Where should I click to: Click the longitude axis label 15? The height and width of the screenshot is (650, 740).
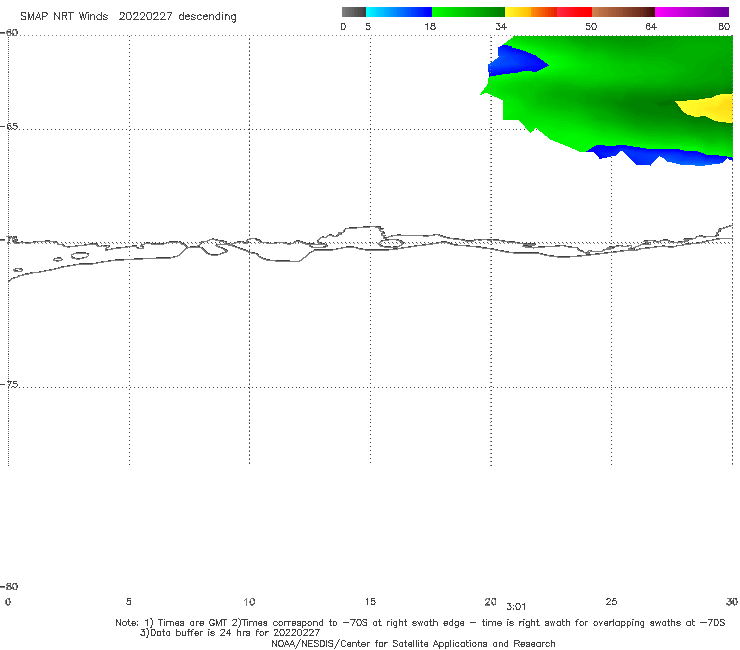point(370,601)
